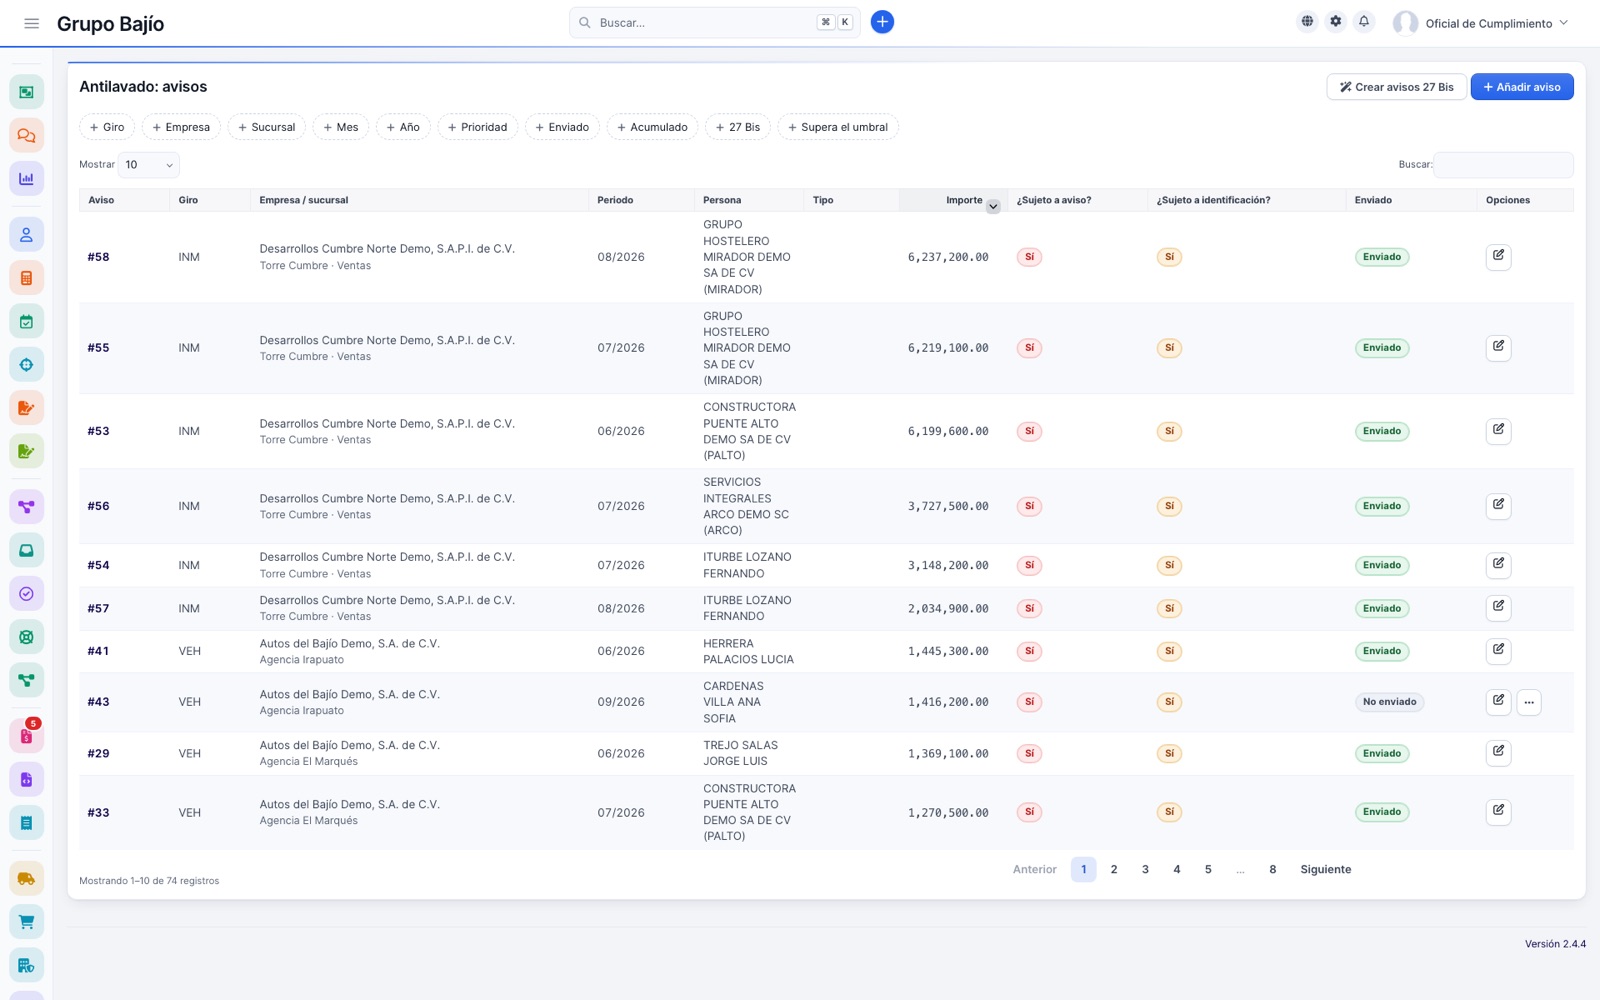Edit aviso #58 using its edit icon

[1498, 256]
